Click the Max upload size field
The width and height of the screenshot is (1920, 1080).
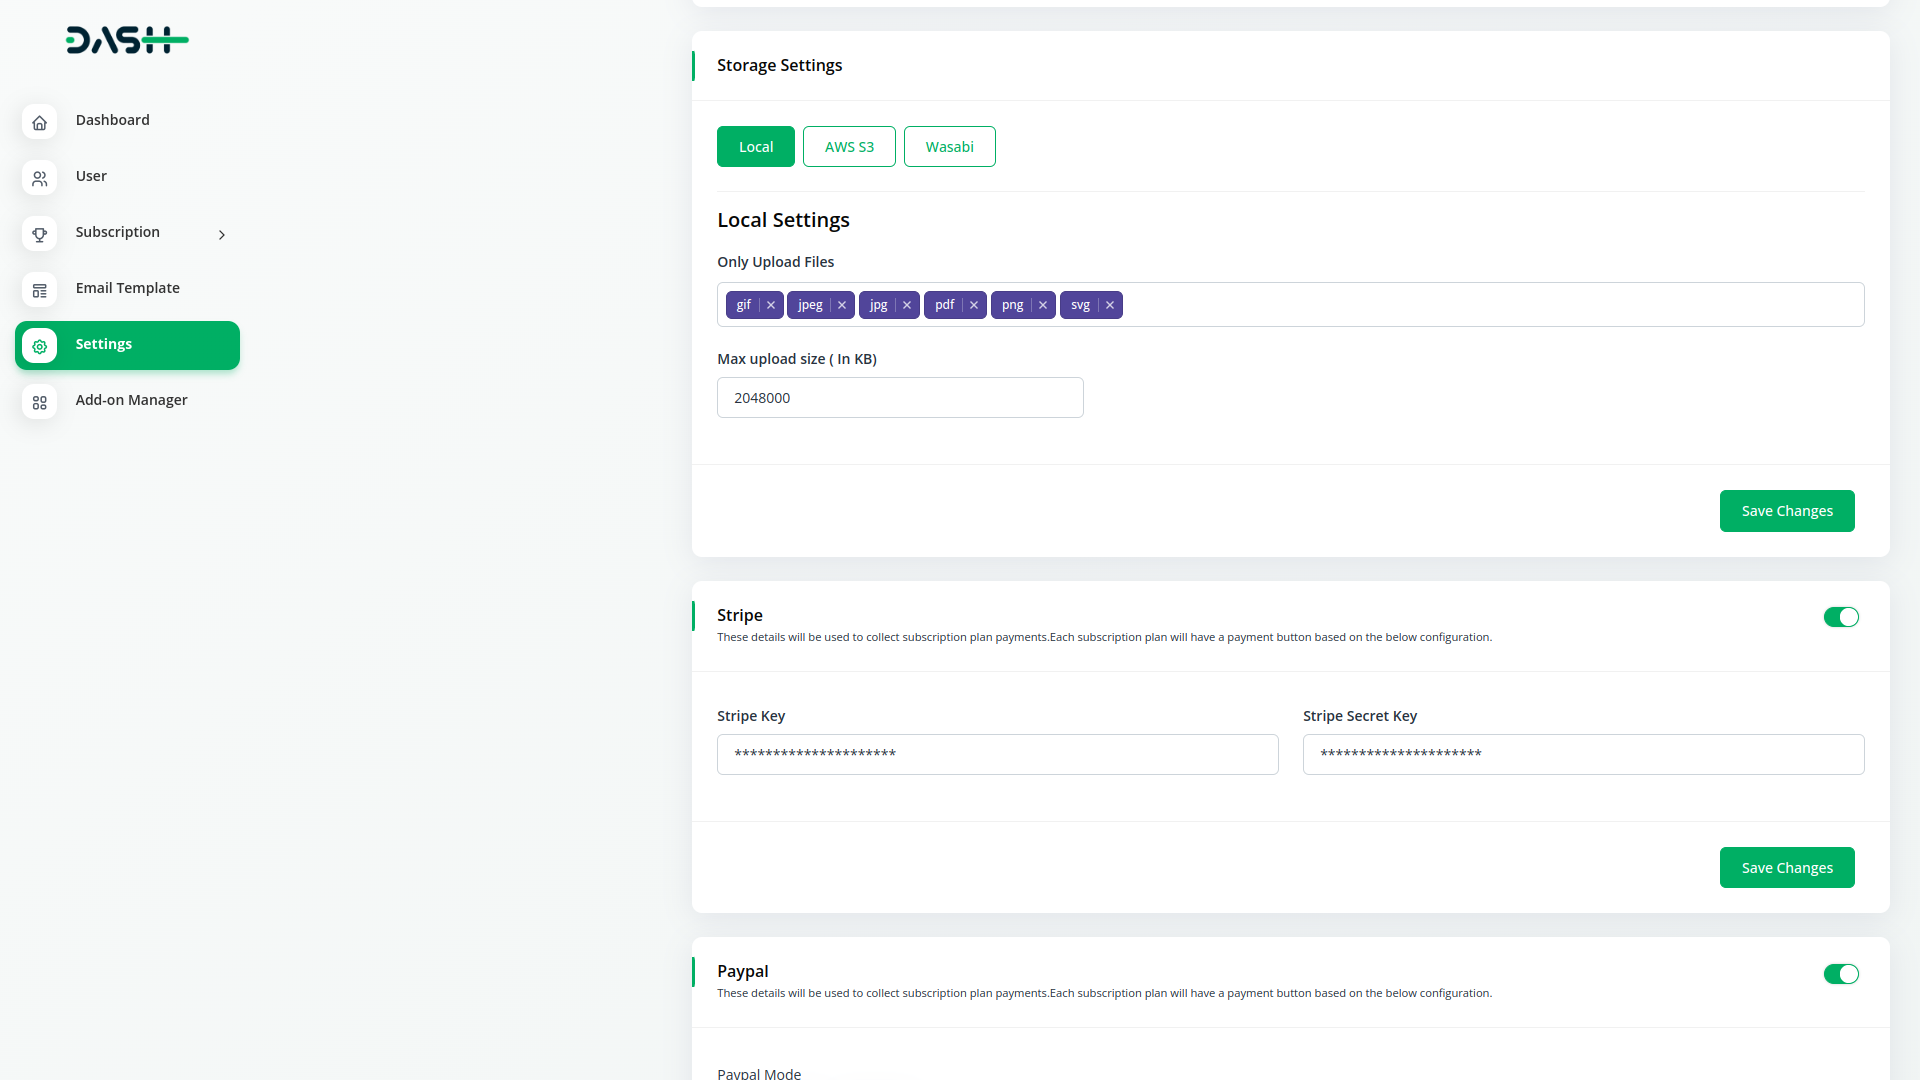tap(900, 397)
